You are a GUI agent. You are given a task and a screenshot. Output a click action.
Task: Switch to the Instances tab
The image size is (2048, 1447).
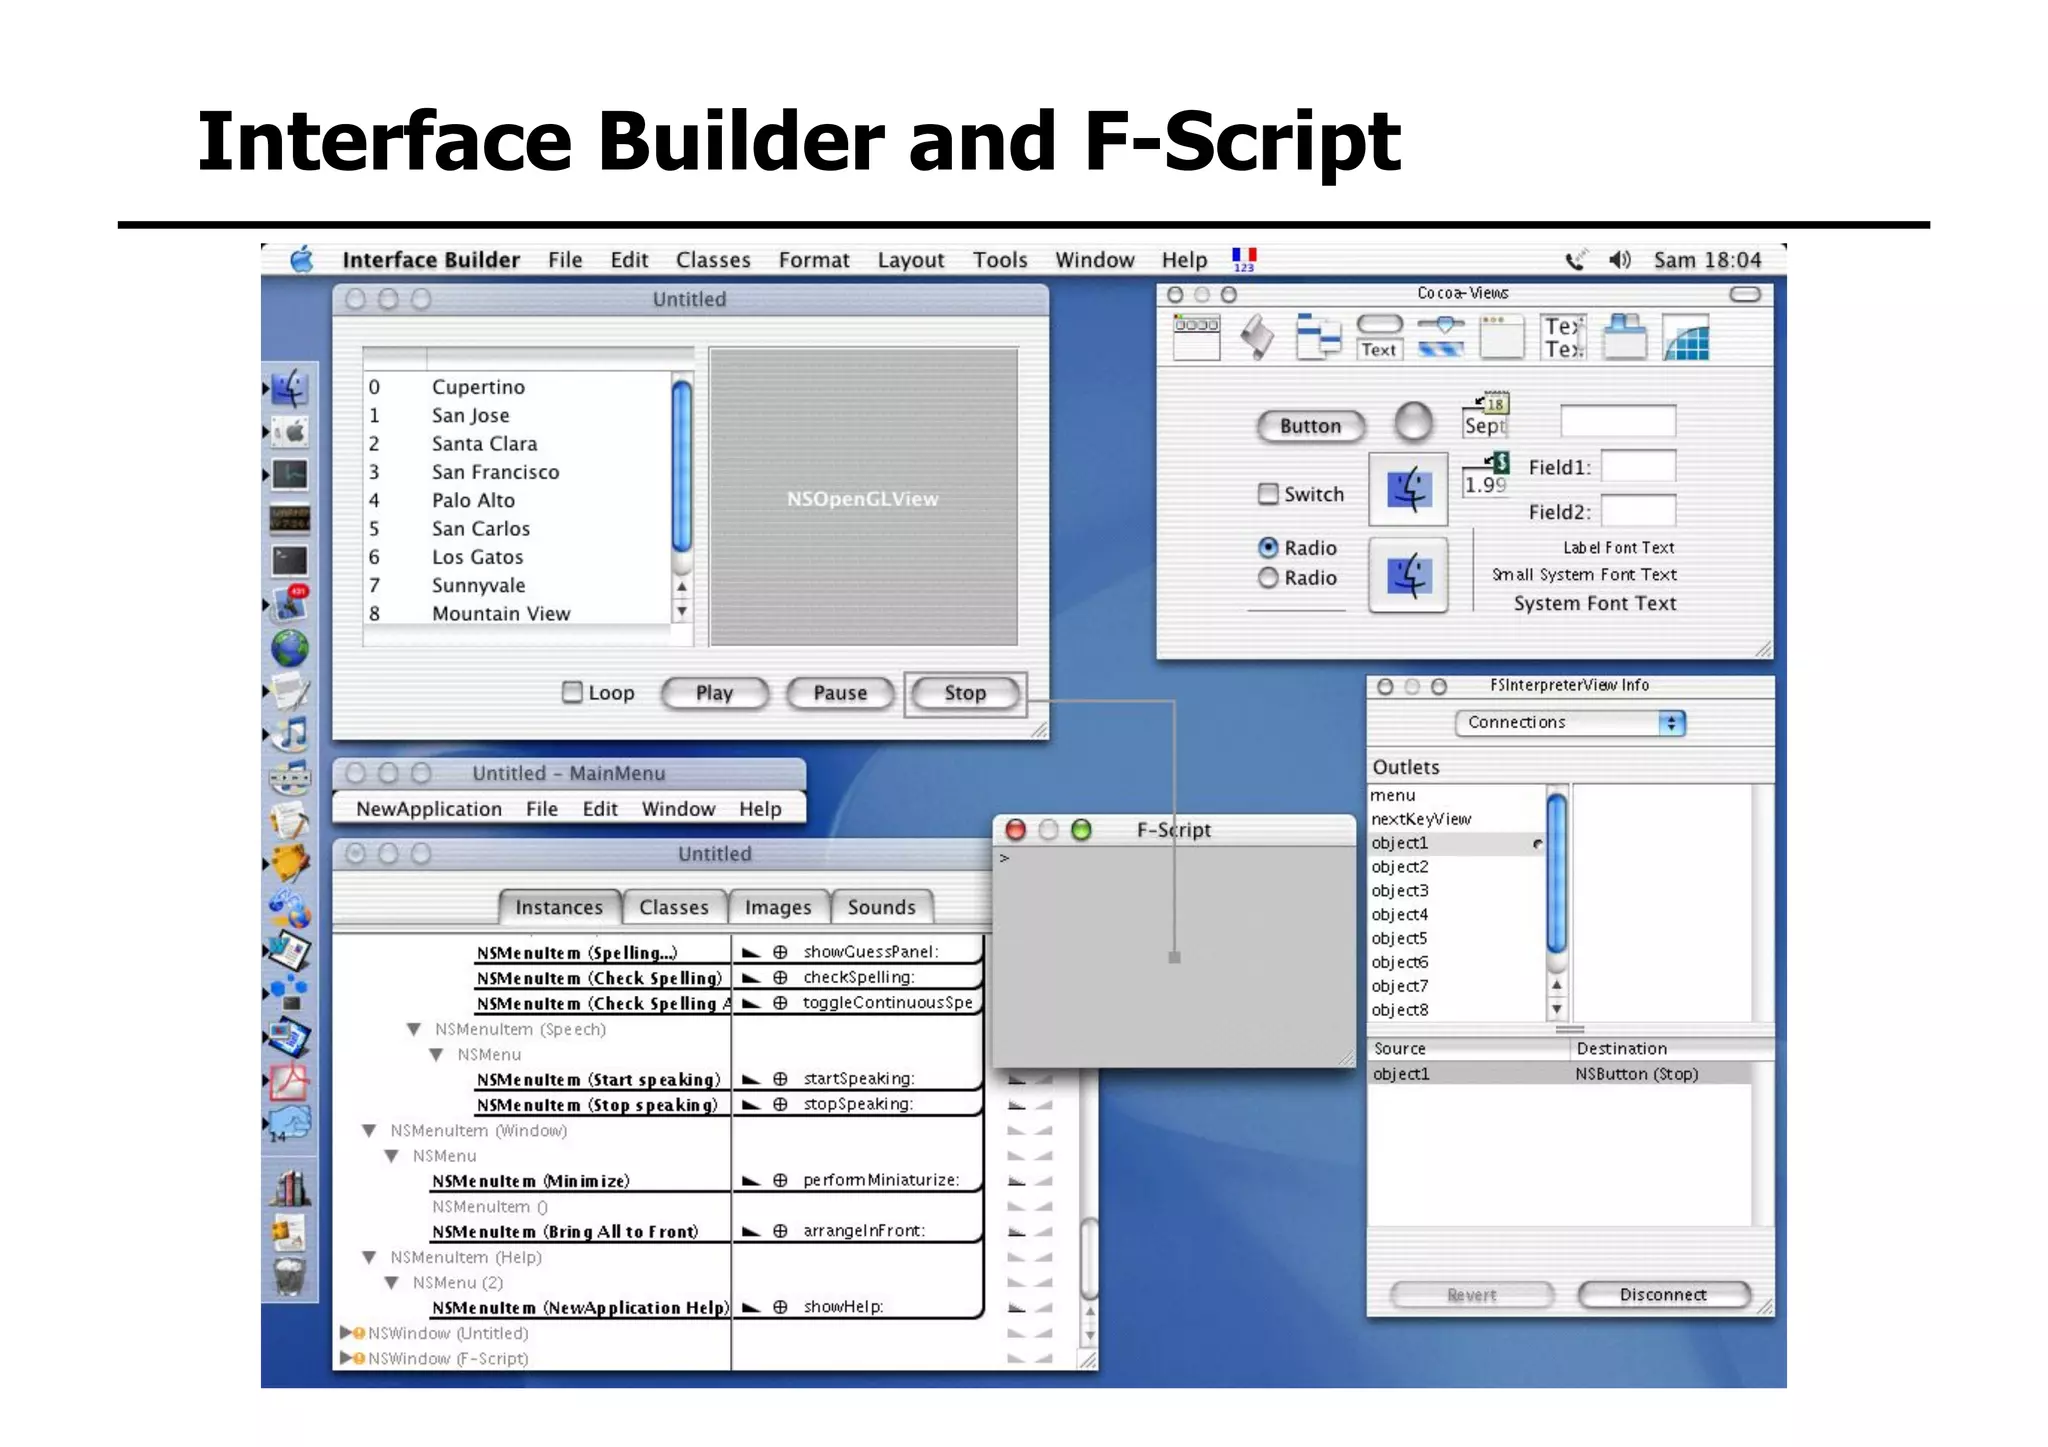click(x=559, y=907)
